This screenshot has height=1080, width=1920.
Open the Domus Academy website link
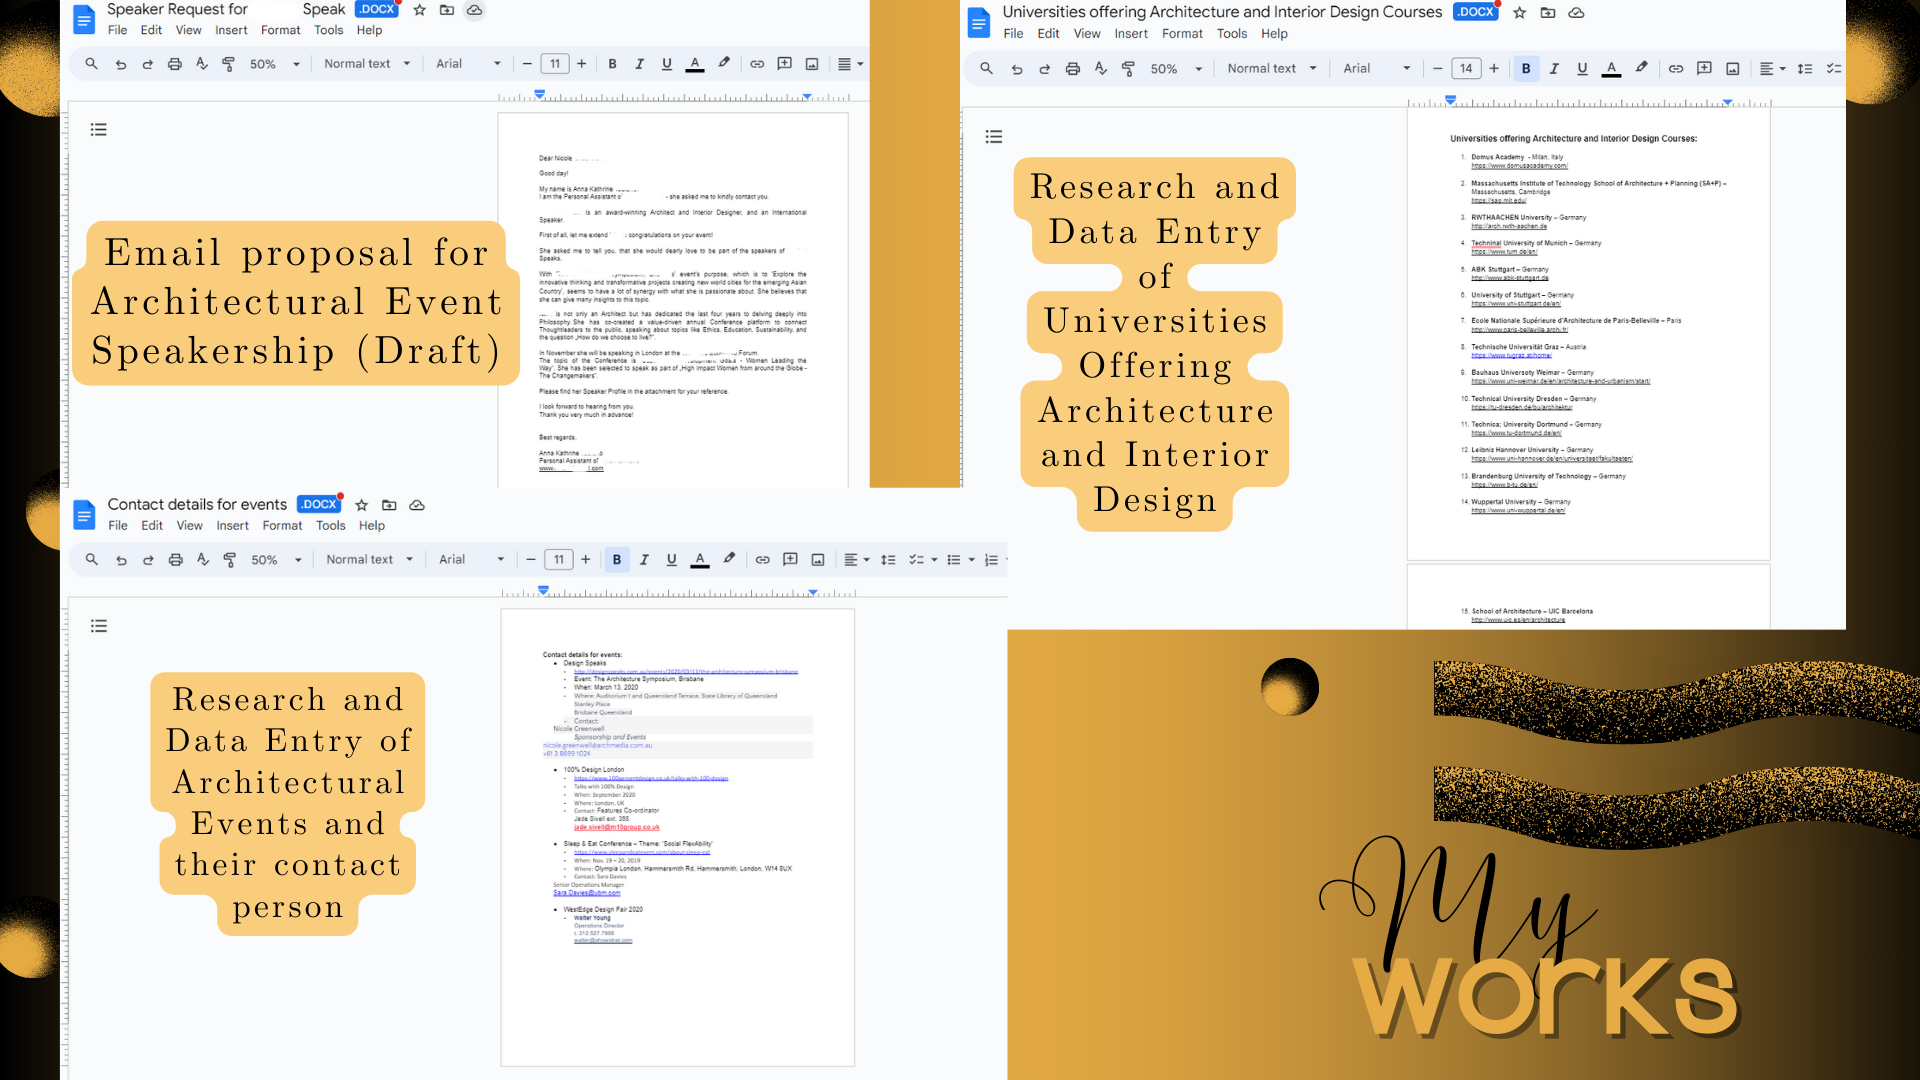1519,166
